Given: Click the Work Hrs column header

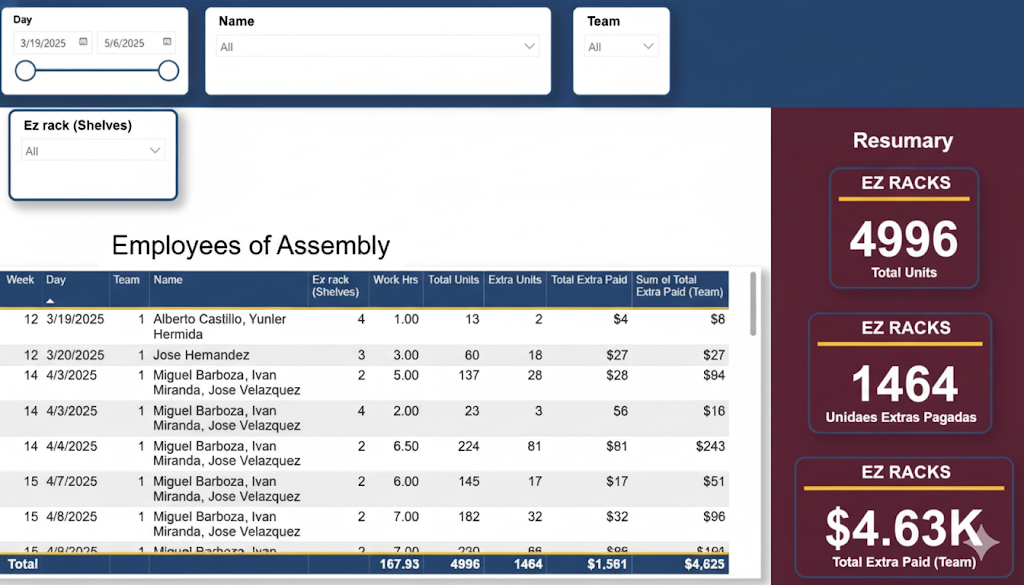Looking at the screenshot, I should tap(395, 280).
